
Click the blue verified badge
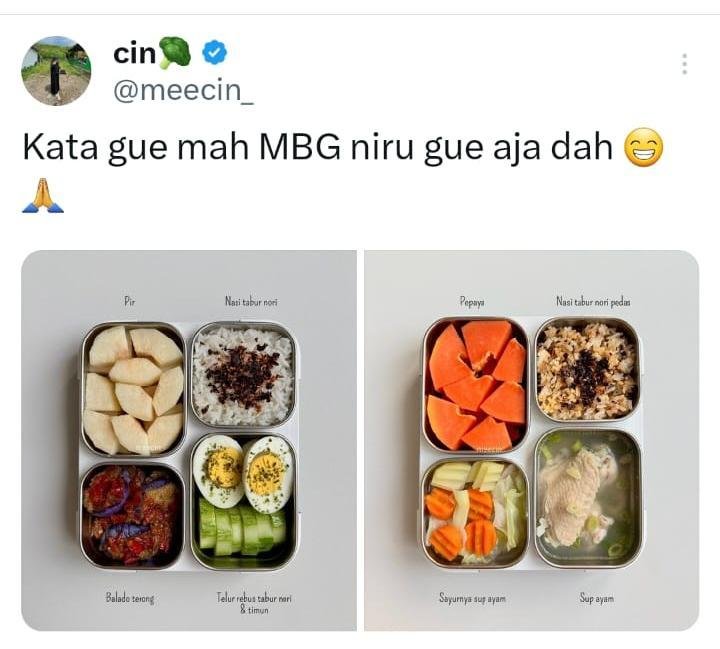click(215, 52)
